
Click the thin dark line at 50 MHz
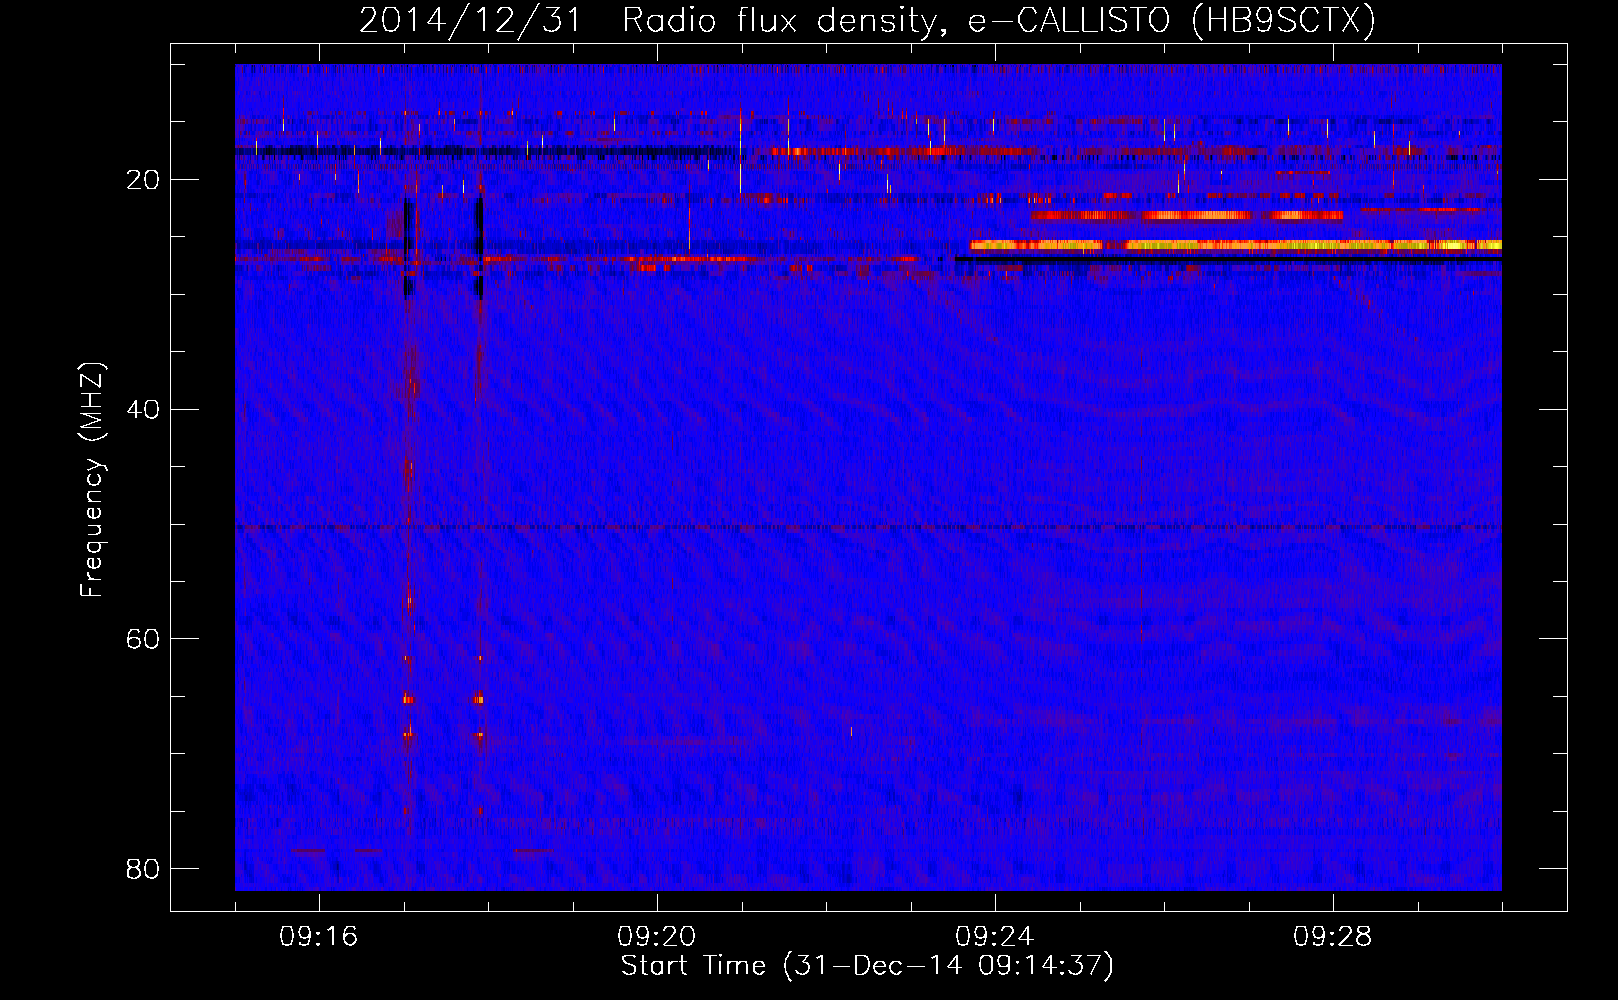[868, 527]
